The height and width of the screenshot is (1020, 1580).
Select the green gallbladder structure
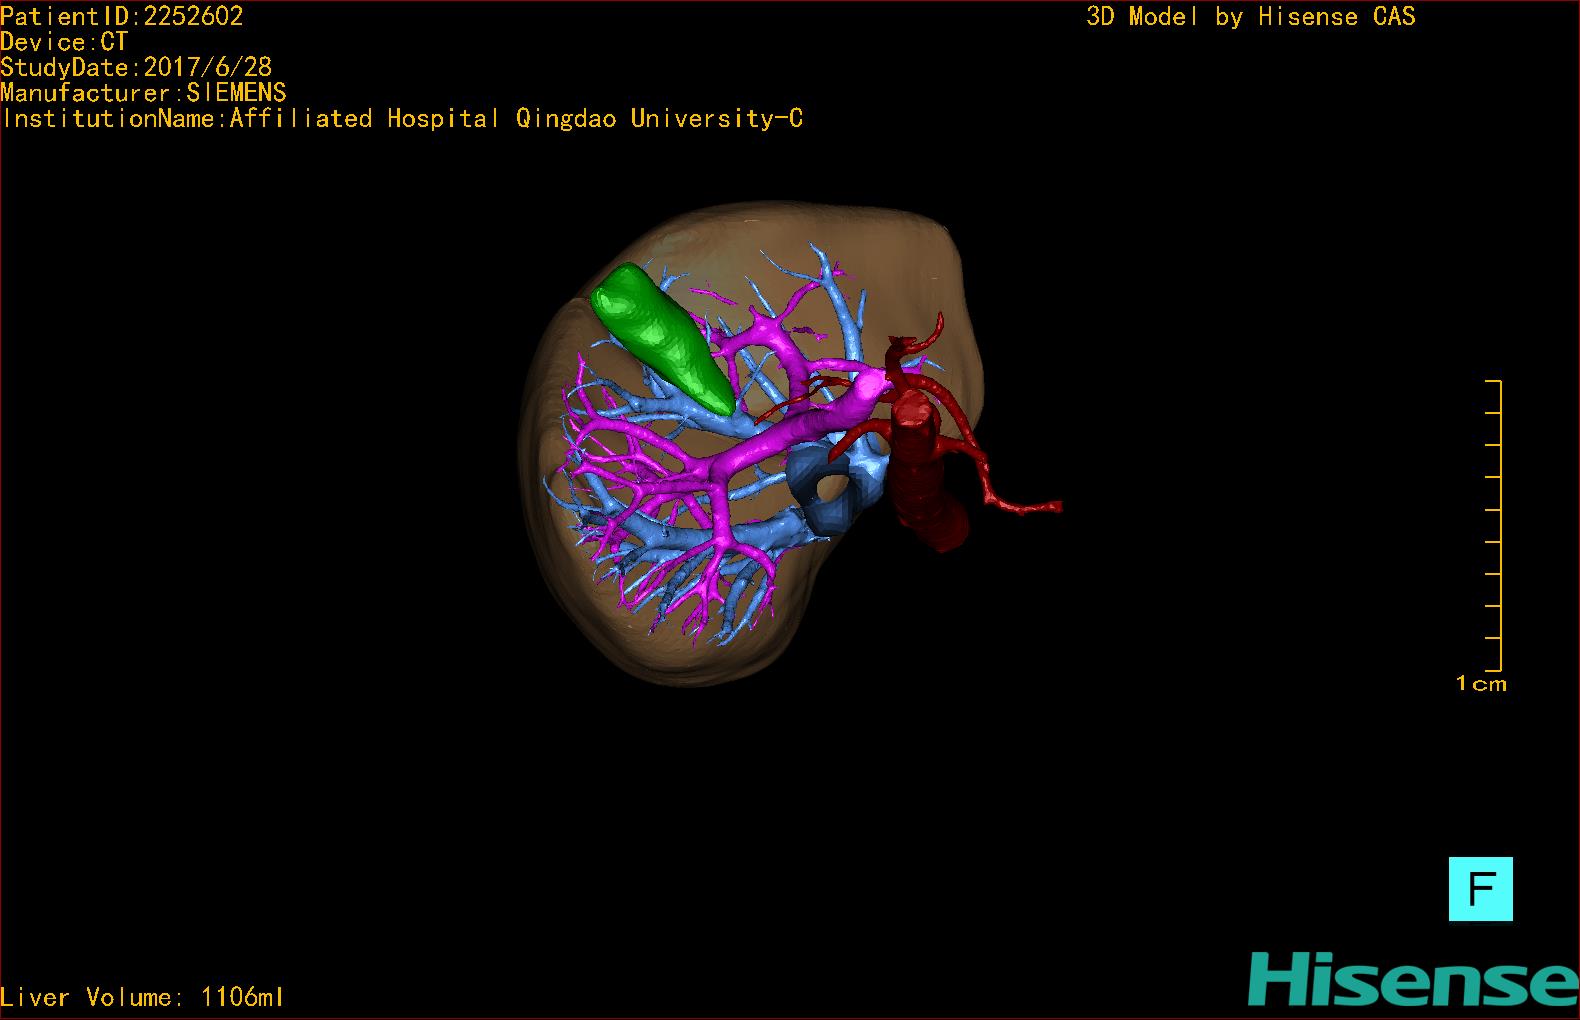tap(663, 338)
